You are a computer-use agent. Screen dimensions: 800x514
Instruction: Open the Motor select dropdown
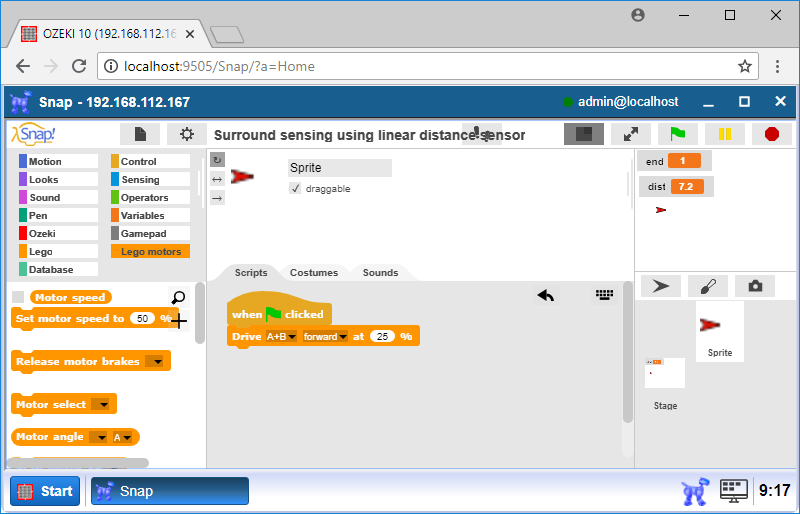click(x=101, y=404)
